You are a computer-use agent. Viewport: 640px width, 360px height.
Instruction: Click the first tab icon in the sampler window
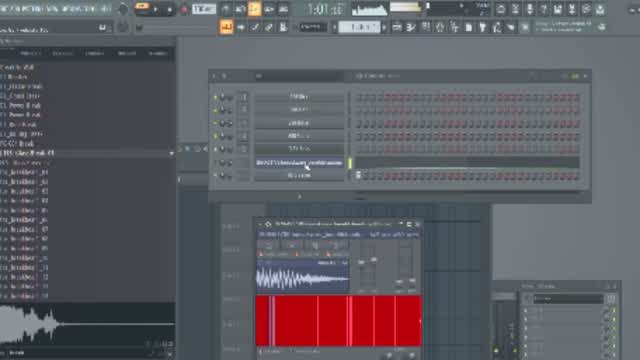click(x=269, y=245)
